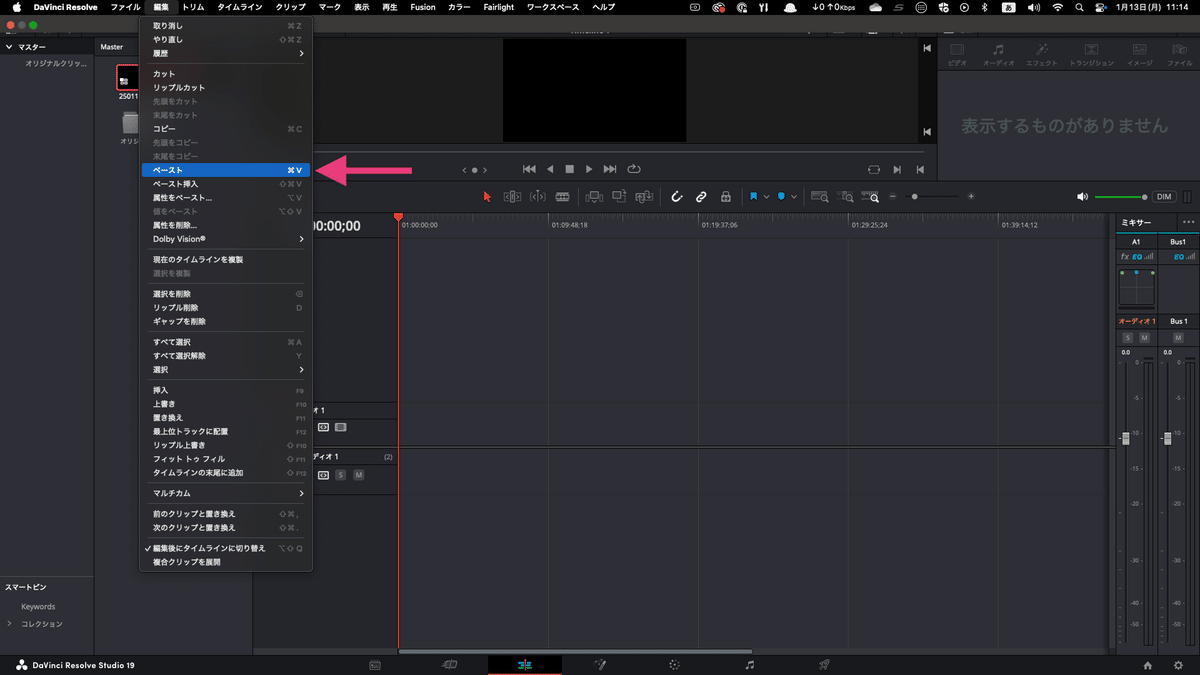
Task: Select the arrow Selection Mode tool
Action: (x=487, y=197)
